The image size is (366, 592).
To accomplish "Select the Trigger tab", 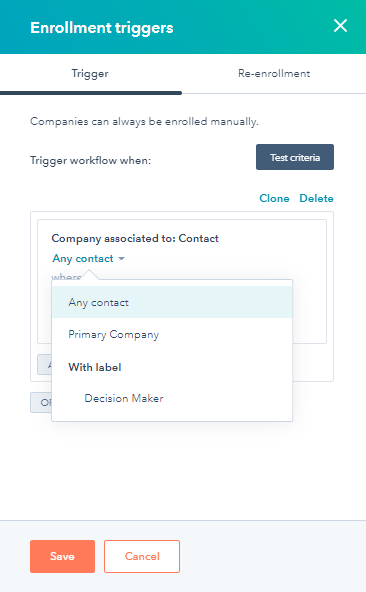I will pyautogui.click(x=90, y=74).
